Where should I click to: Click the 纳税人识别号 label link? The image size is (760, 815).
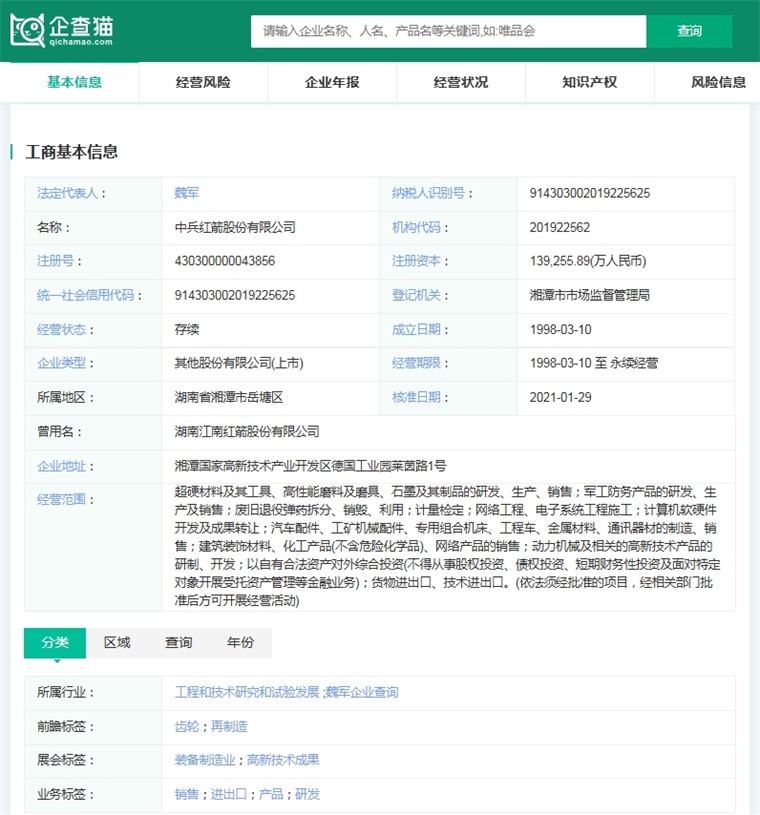(428, 193)
